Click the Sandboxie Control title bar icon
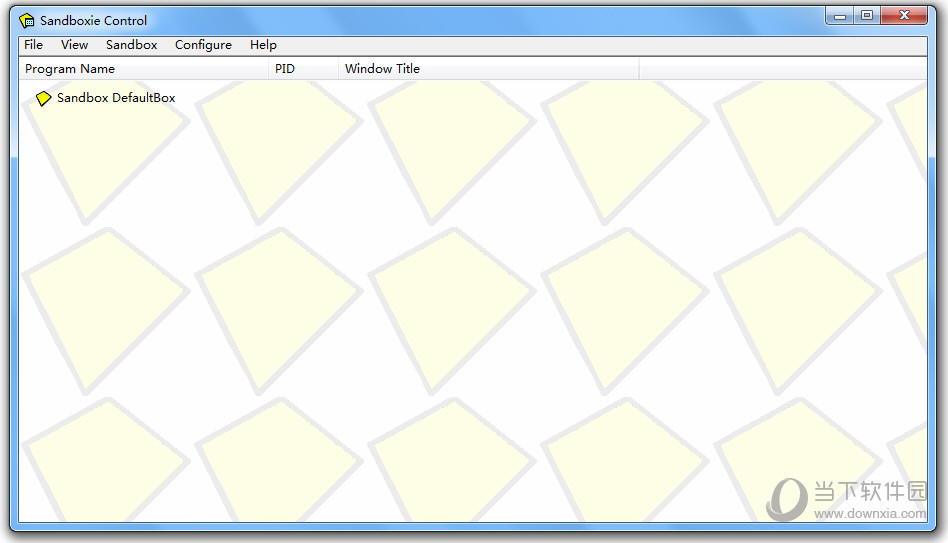 coord(27,21)
